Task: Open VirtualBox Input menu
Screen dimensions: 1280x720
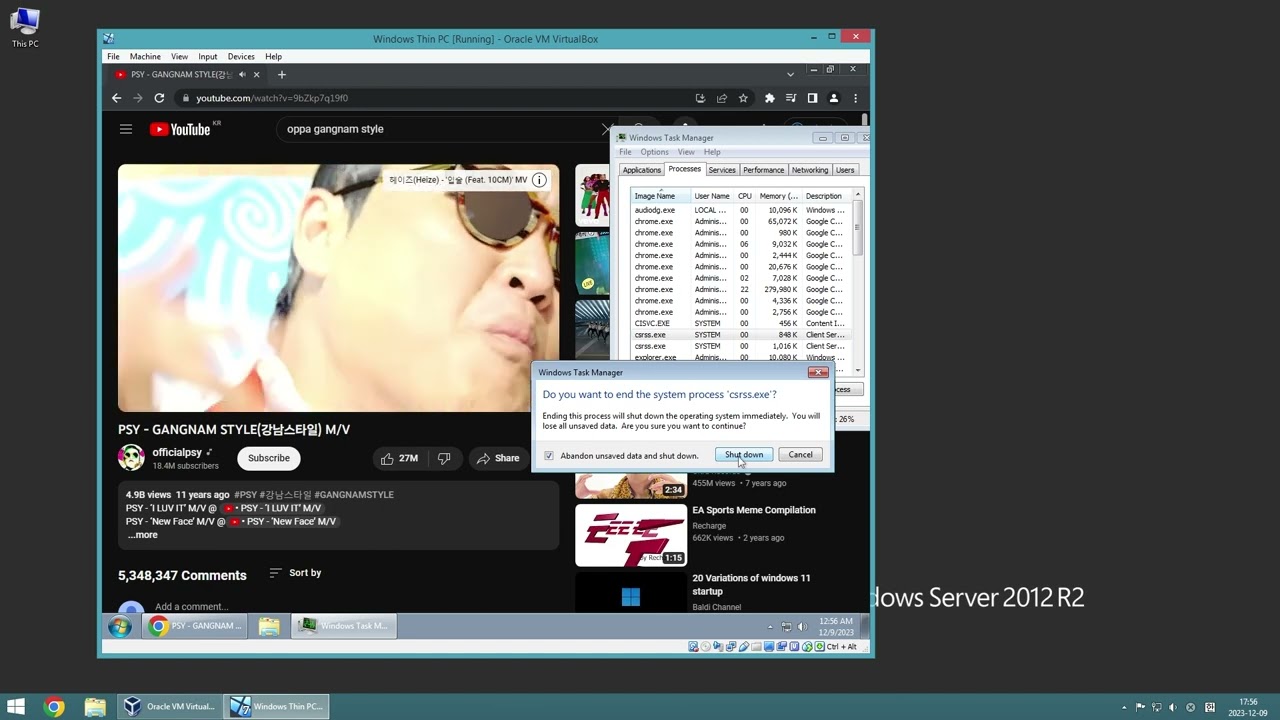Action: 208,57
